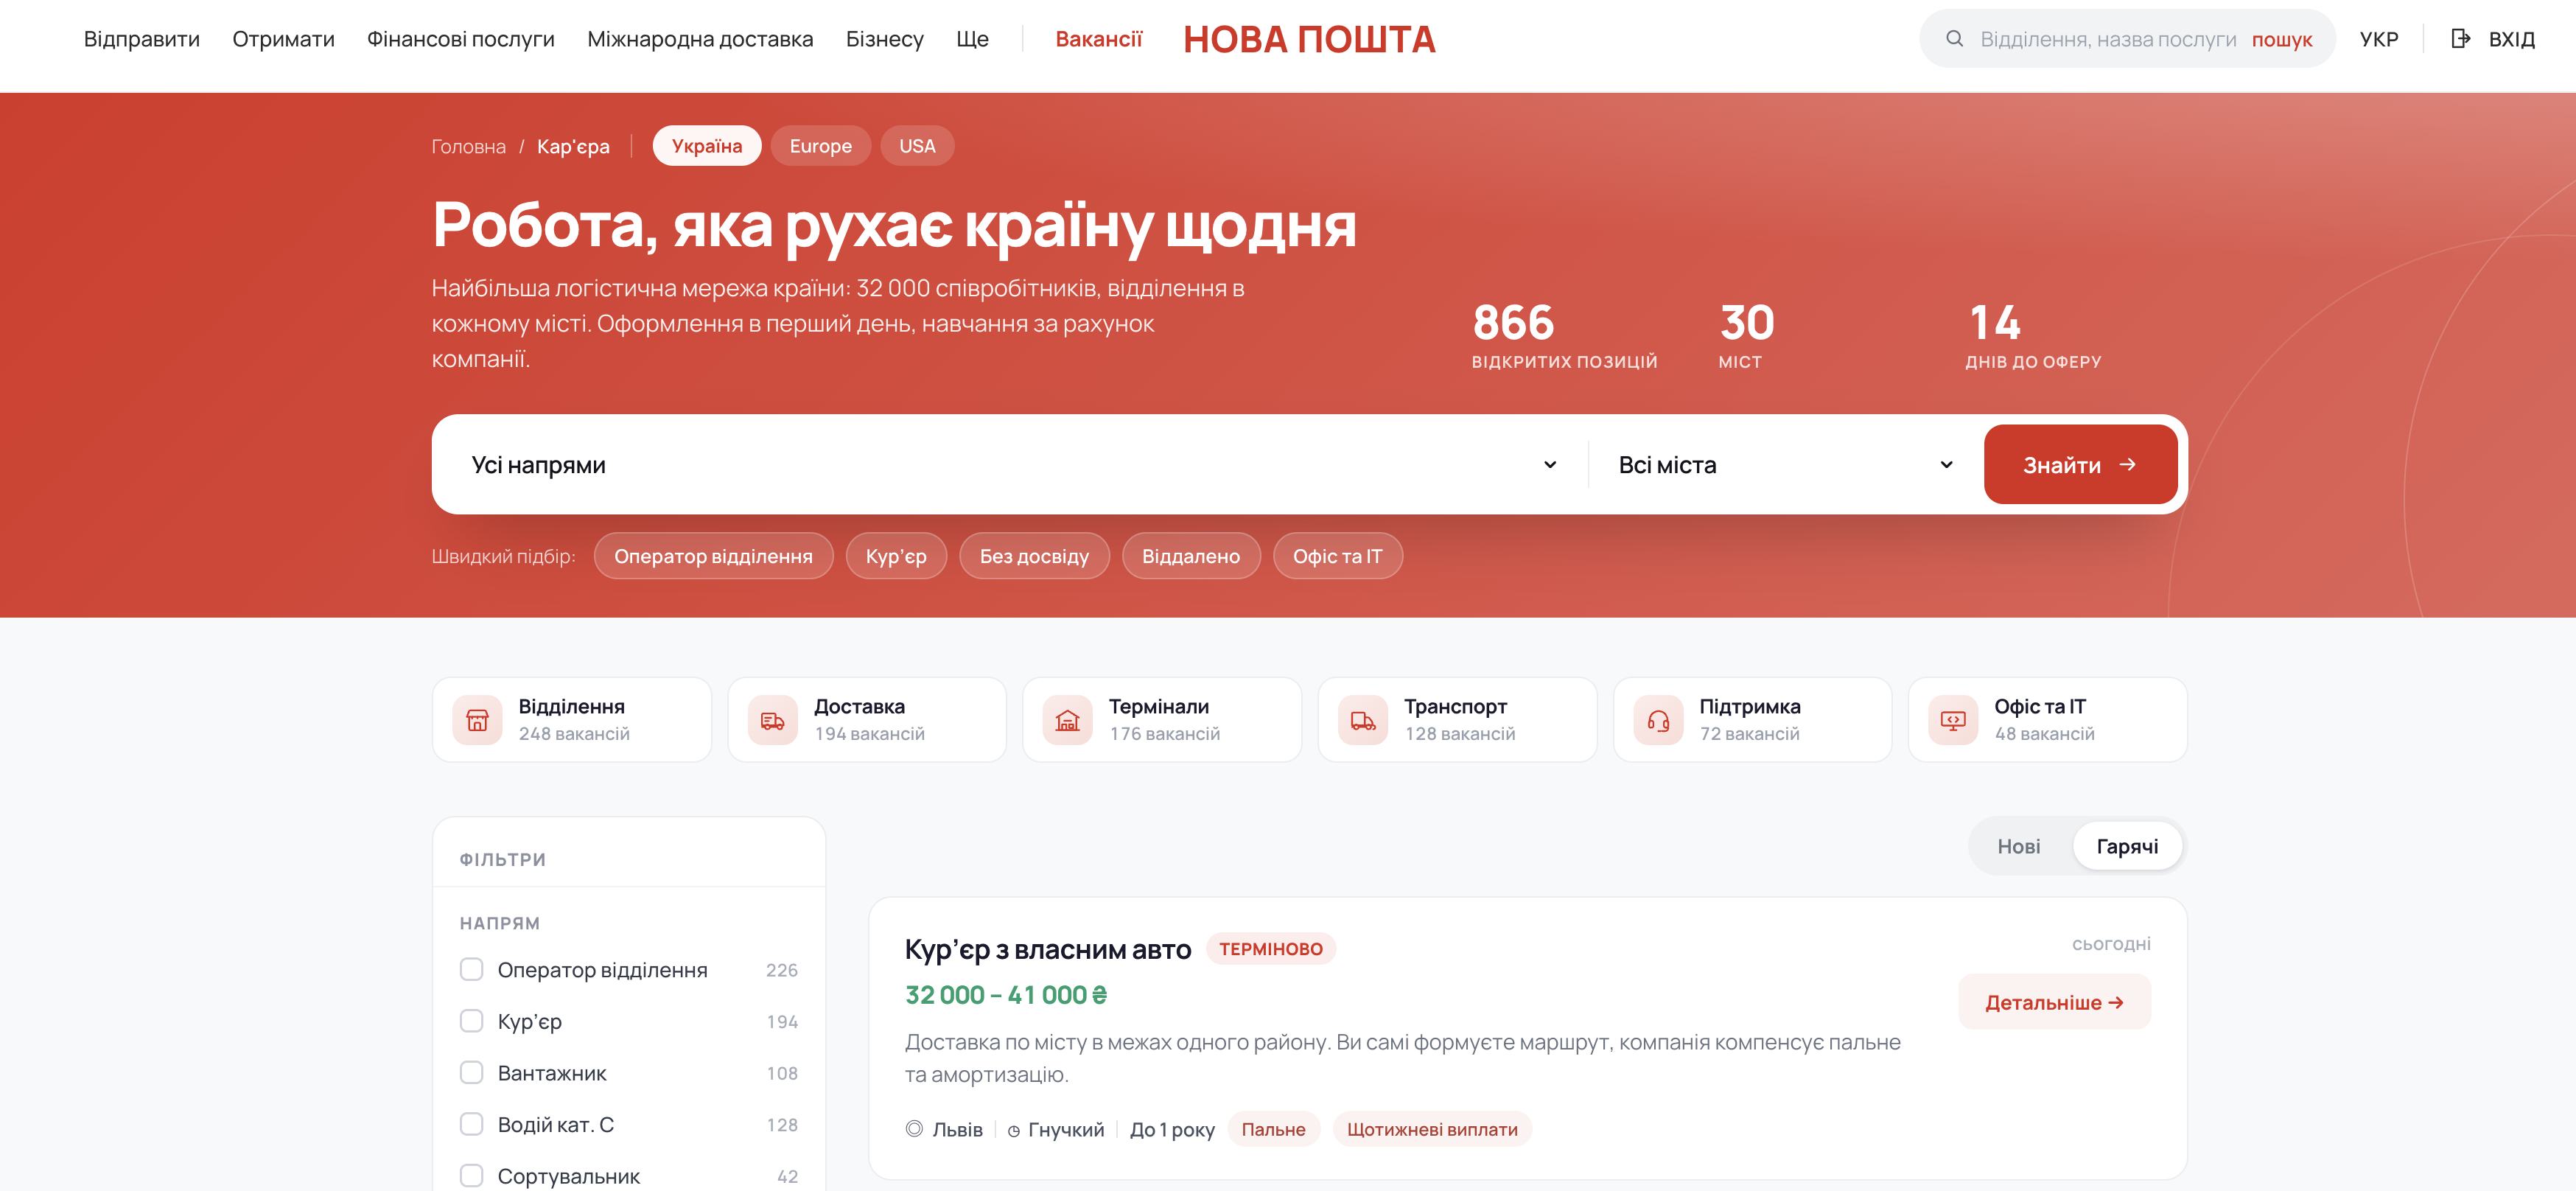The height and width of the screenshot is (1191, 2576).
Task: Click the Головна breadcrumb link
Action: click(468, 147)
